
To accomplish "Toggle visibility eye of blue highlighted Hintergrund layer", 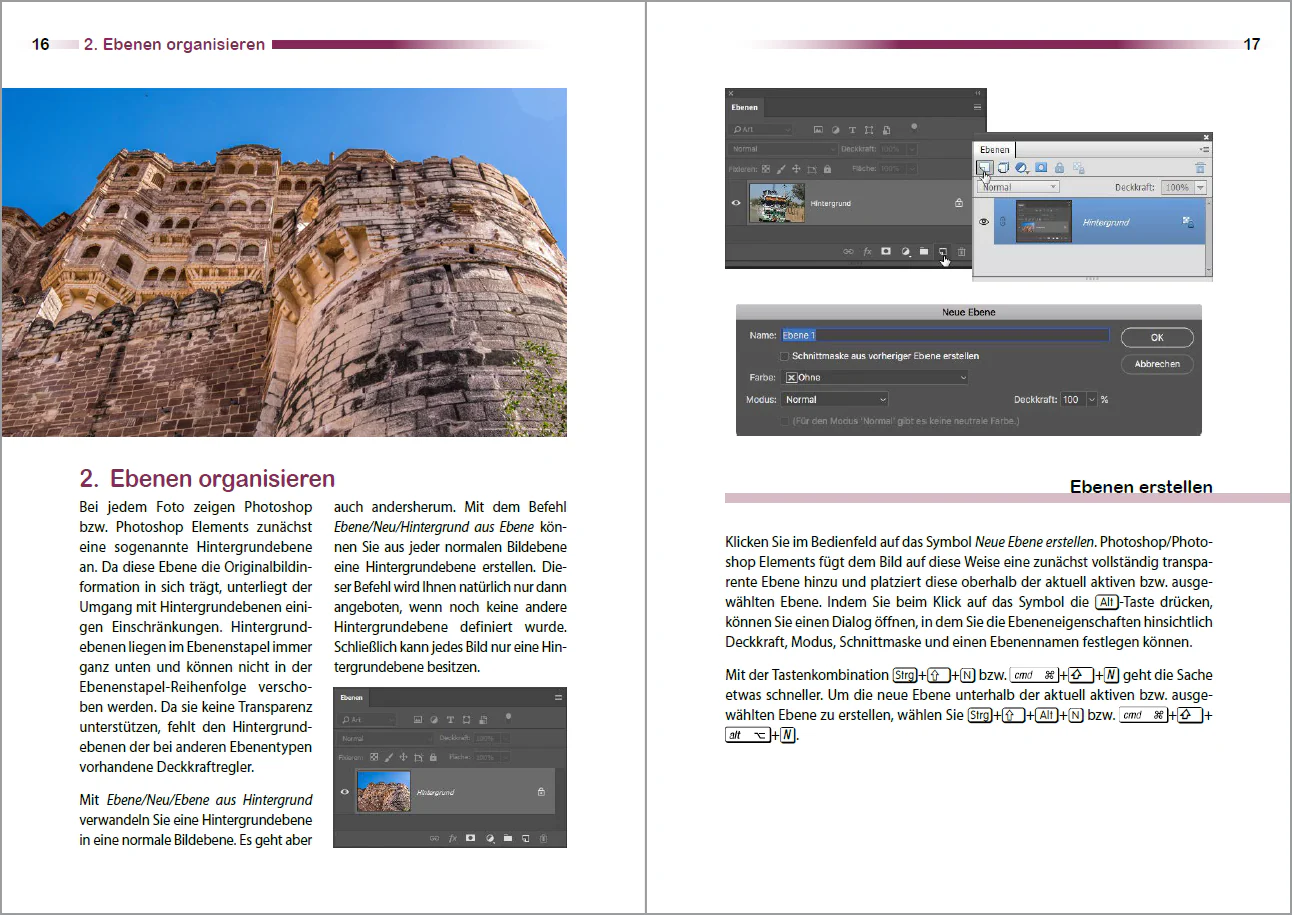I will coord(983,222).
